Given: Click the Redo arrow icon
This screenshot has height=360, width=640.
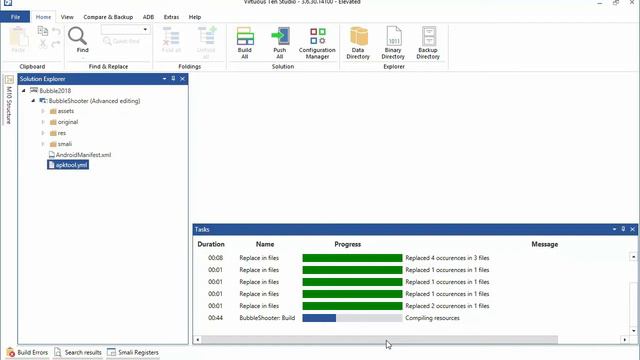Looking at the screenshot, I should click(56, 44).
